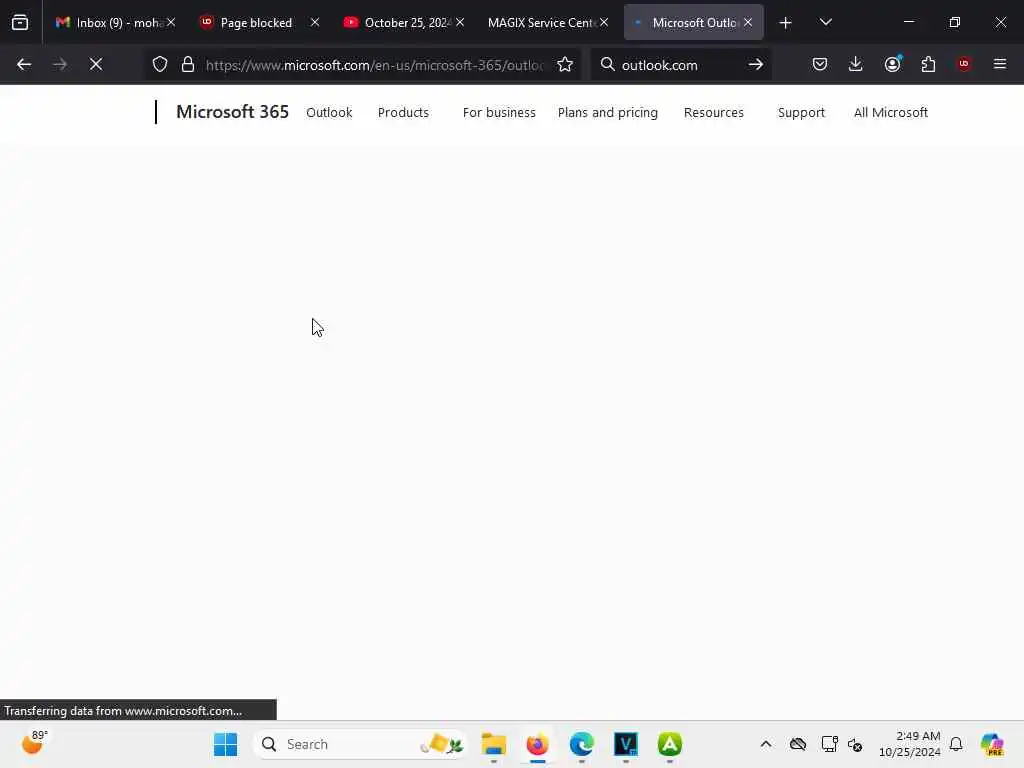
Task: Click the outlook.com search field
Action: tap(679, 65)
